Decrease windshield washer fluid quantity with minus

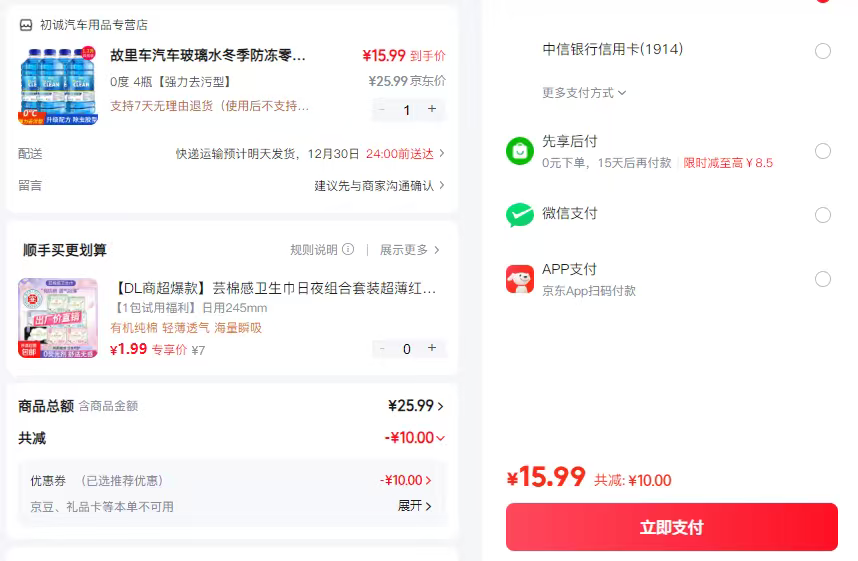point(381,109)
